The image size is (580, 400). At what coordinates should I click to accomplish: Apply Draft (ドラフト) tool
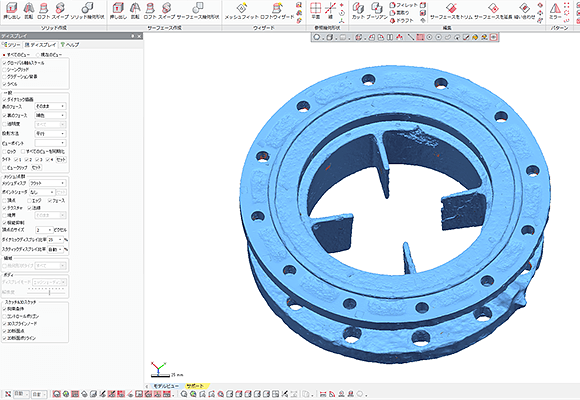click(x=401, y=20)
